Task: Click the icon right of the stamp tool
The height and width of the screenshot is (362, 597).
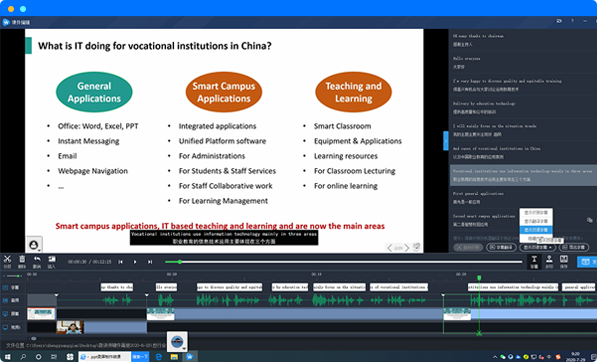Action: (564, 259)
